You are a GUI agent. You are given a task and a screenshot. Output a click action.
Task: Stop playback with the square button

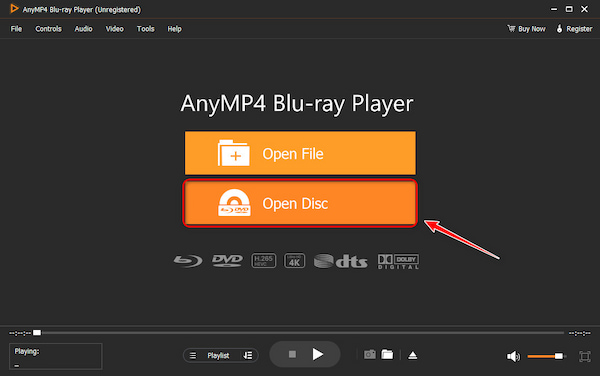(x=292, y=354)
